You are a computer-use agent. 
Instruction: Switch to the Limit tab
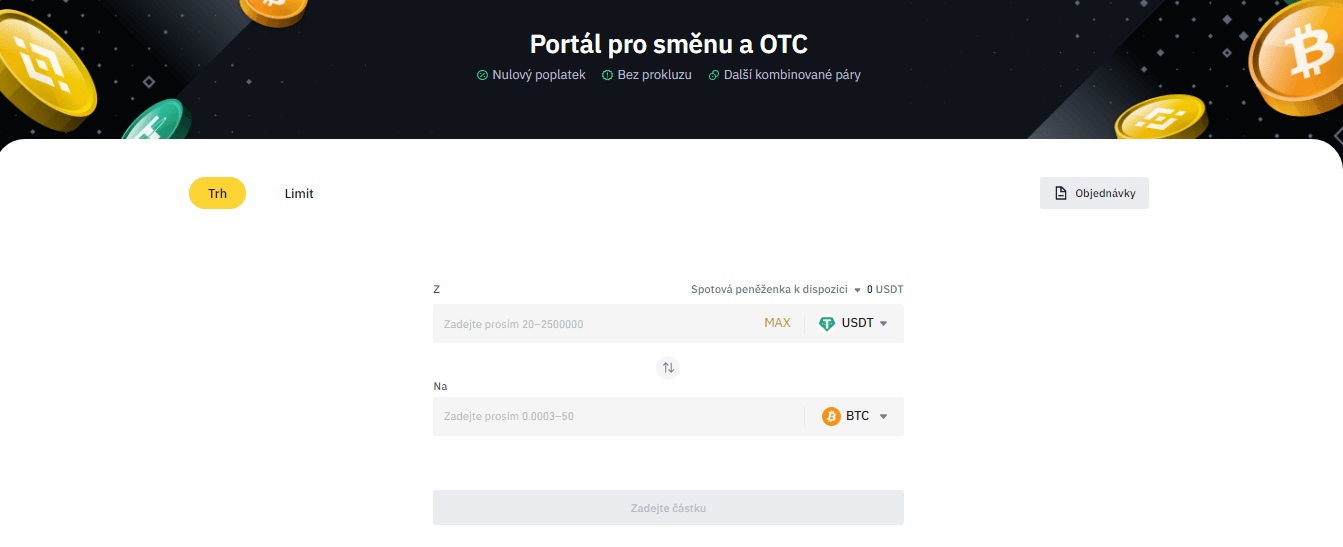(x=299, y=193)
